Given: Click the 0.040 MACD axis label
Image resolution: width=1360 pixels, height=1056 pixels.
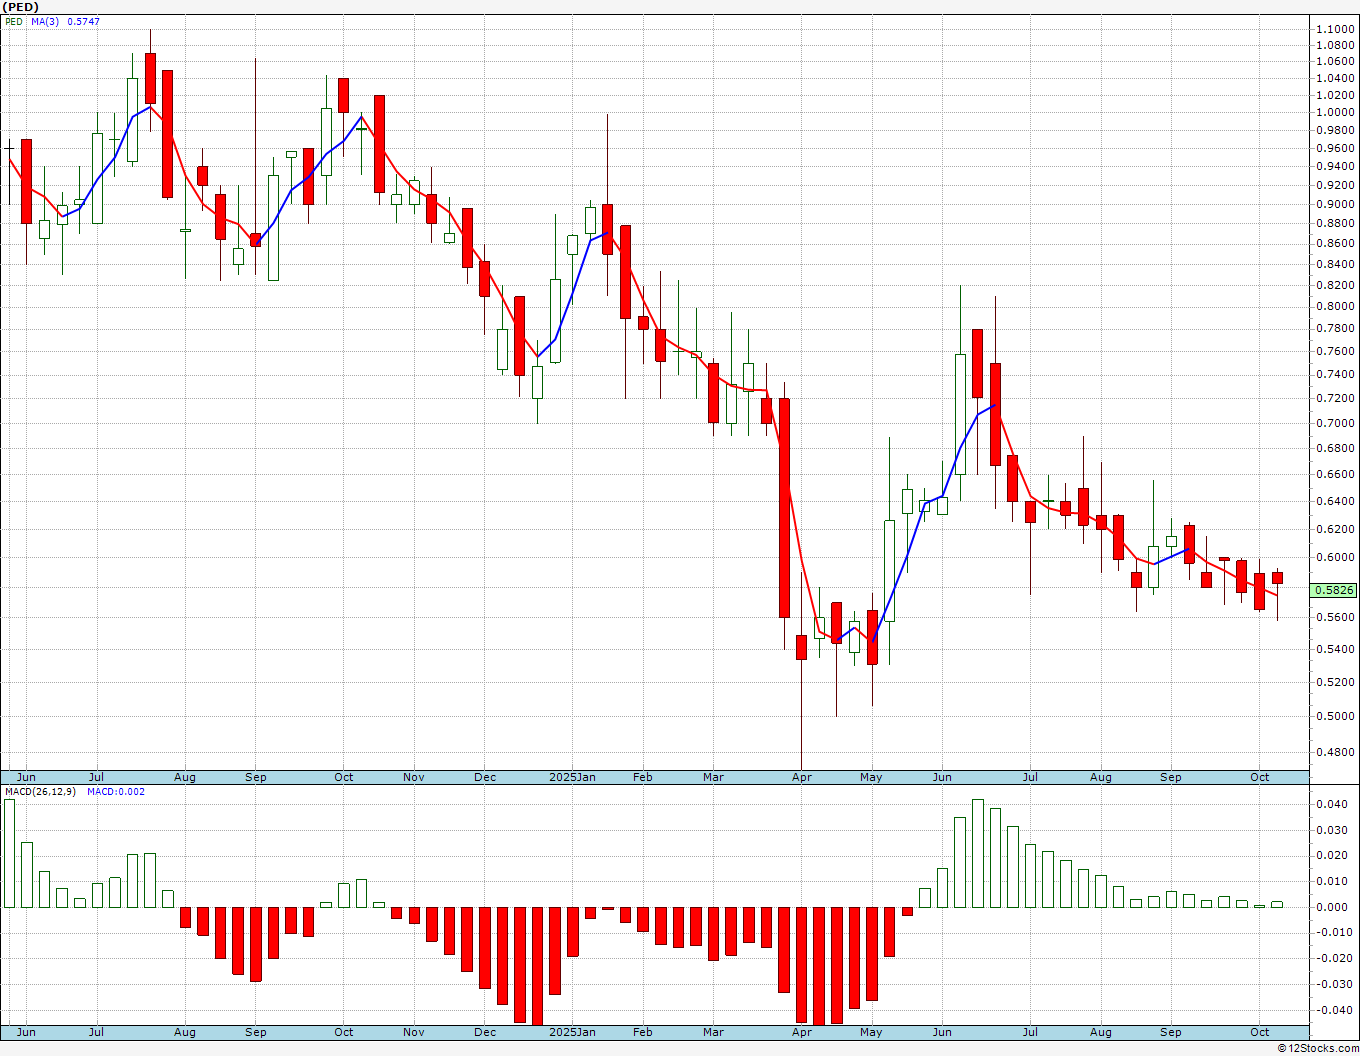Looking at the screenshot, I should point(1332,804).
